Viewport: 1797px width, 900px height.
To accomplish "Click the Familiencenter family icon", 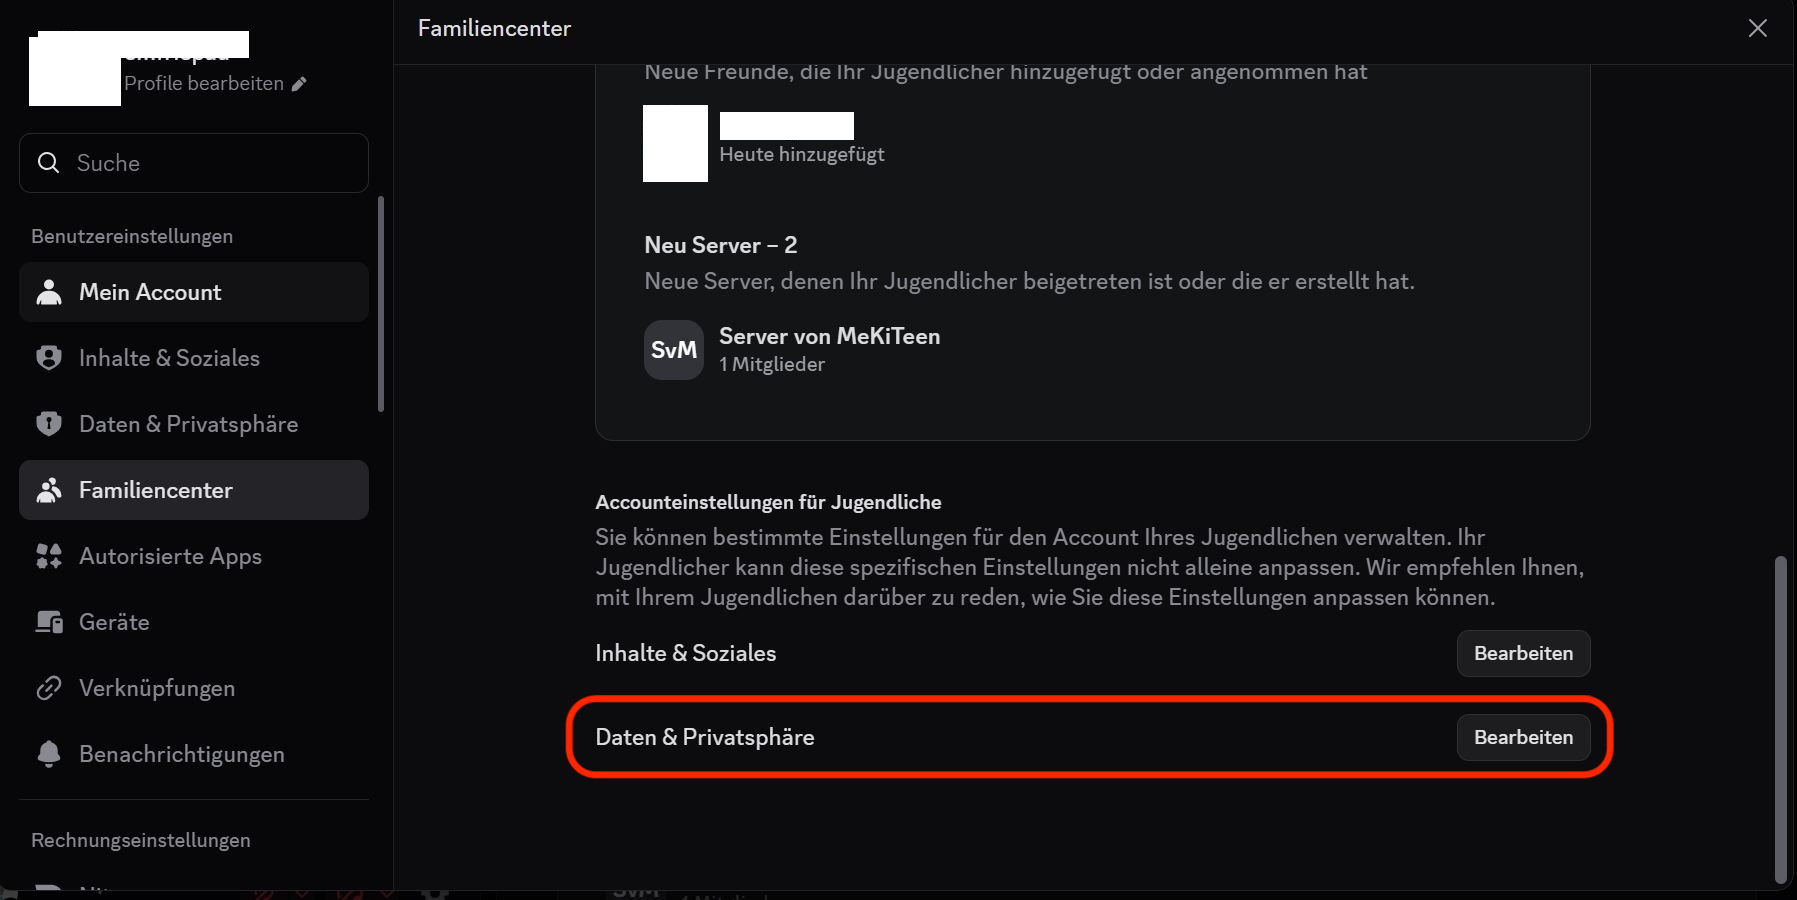I will coord(48,490).
